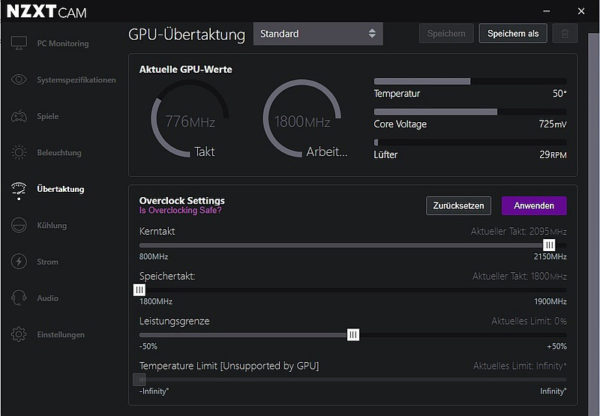Click the Kühlung icon in sidebar

[x=19, y=225]
